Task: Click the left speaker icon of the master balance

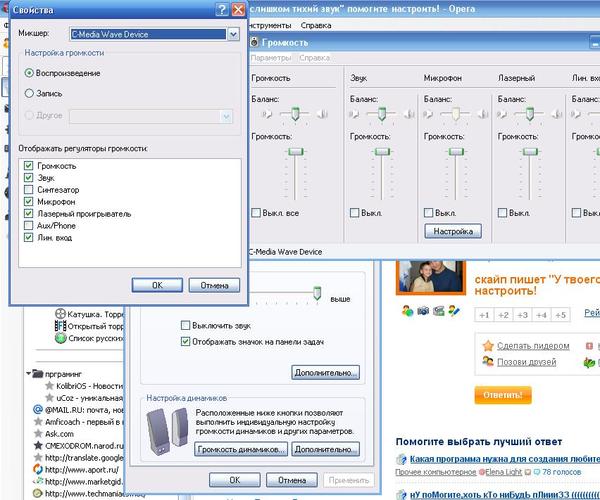Action: point(267,114)
